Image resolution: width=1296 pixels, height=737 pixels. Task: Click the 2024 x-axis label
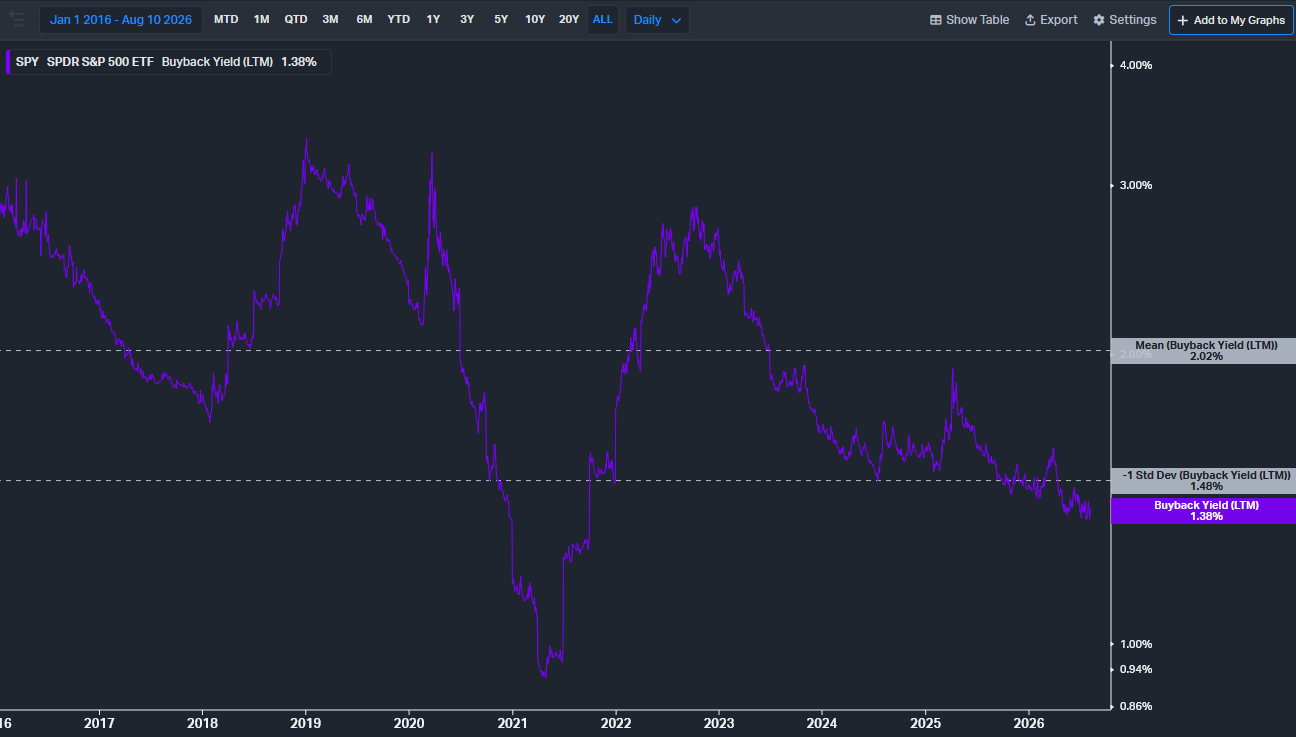(822, 723)
